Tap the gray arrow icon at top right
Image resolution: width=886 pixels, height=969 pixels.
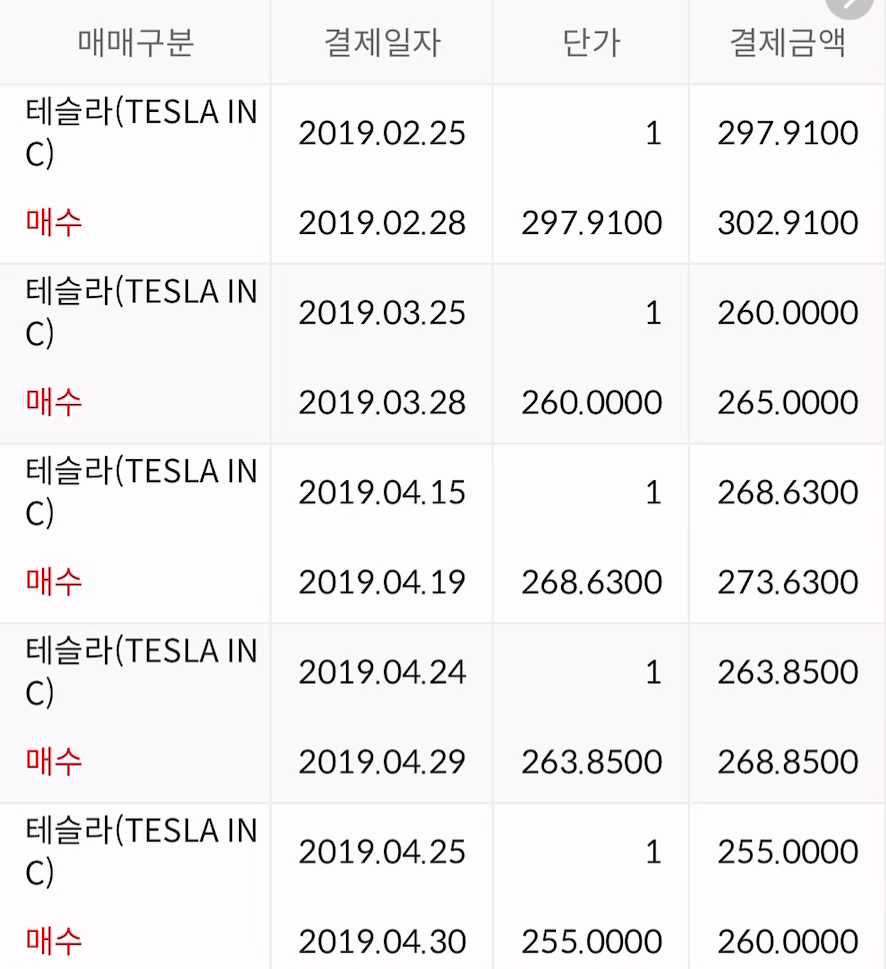click(x=850, y=5)
